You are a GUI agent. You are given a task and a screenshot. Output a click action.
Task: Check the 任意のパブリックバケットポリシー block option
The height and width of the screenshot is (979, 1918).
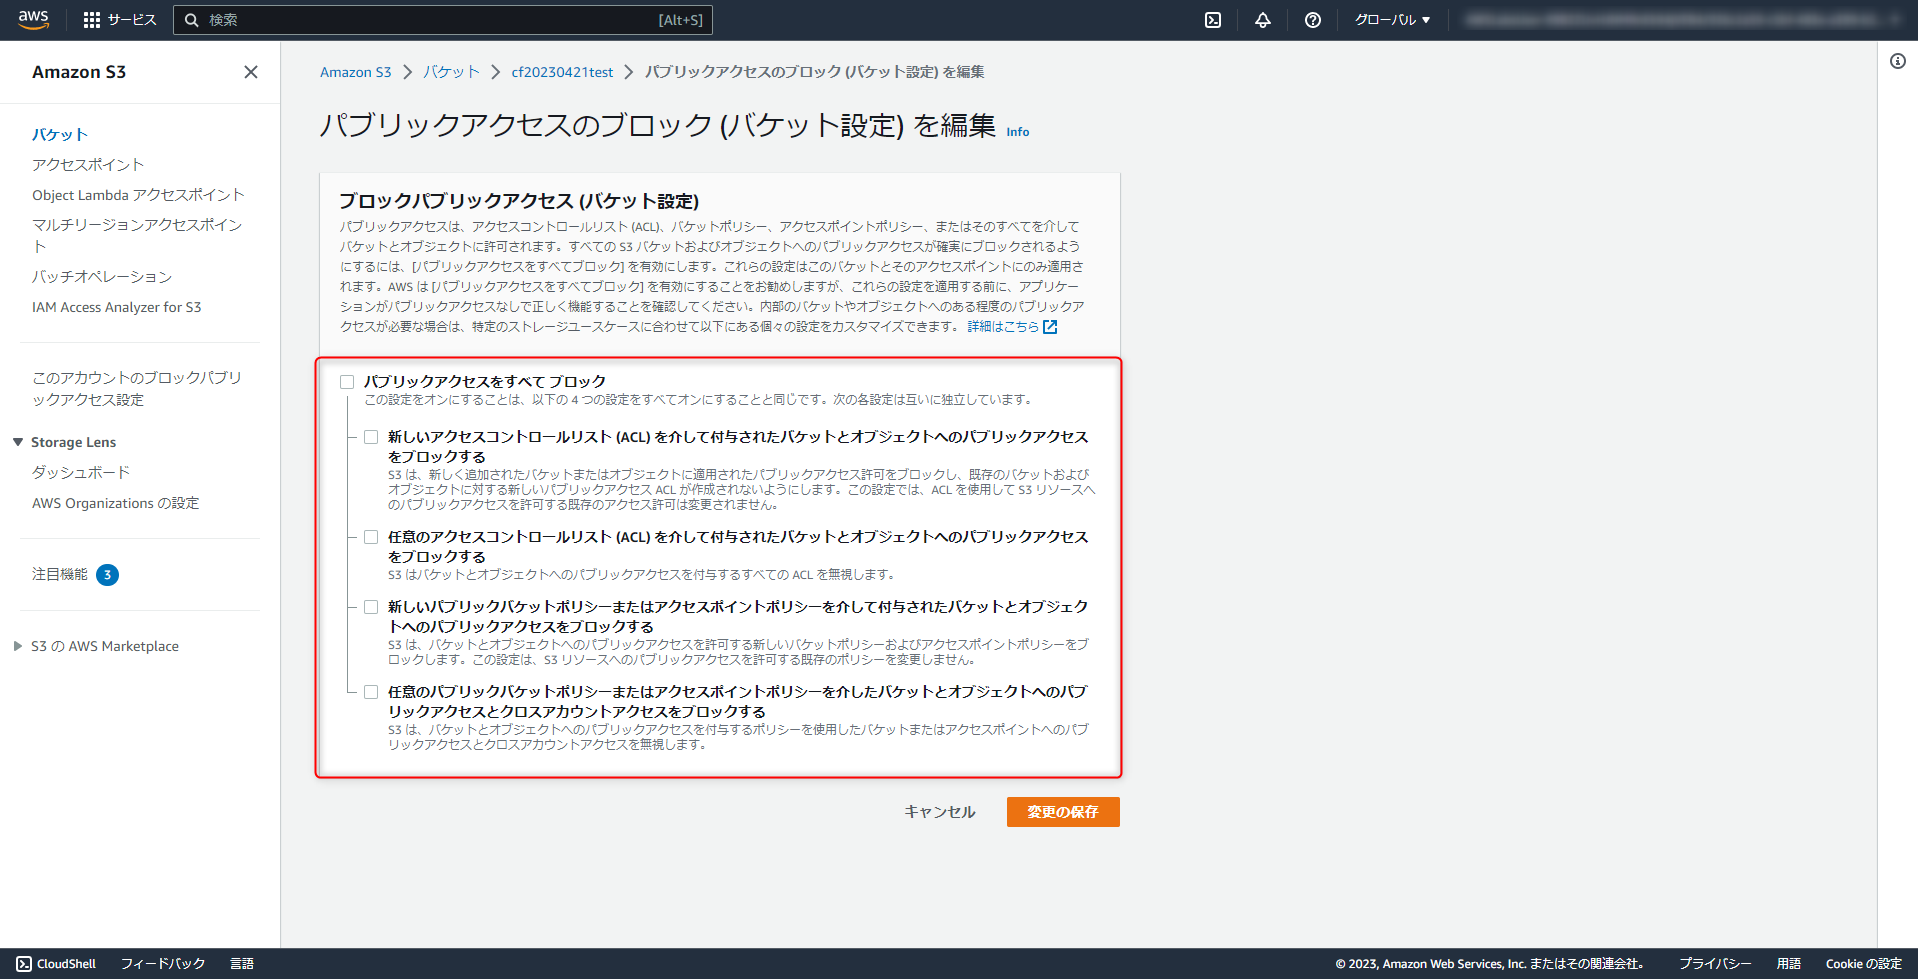370,691
